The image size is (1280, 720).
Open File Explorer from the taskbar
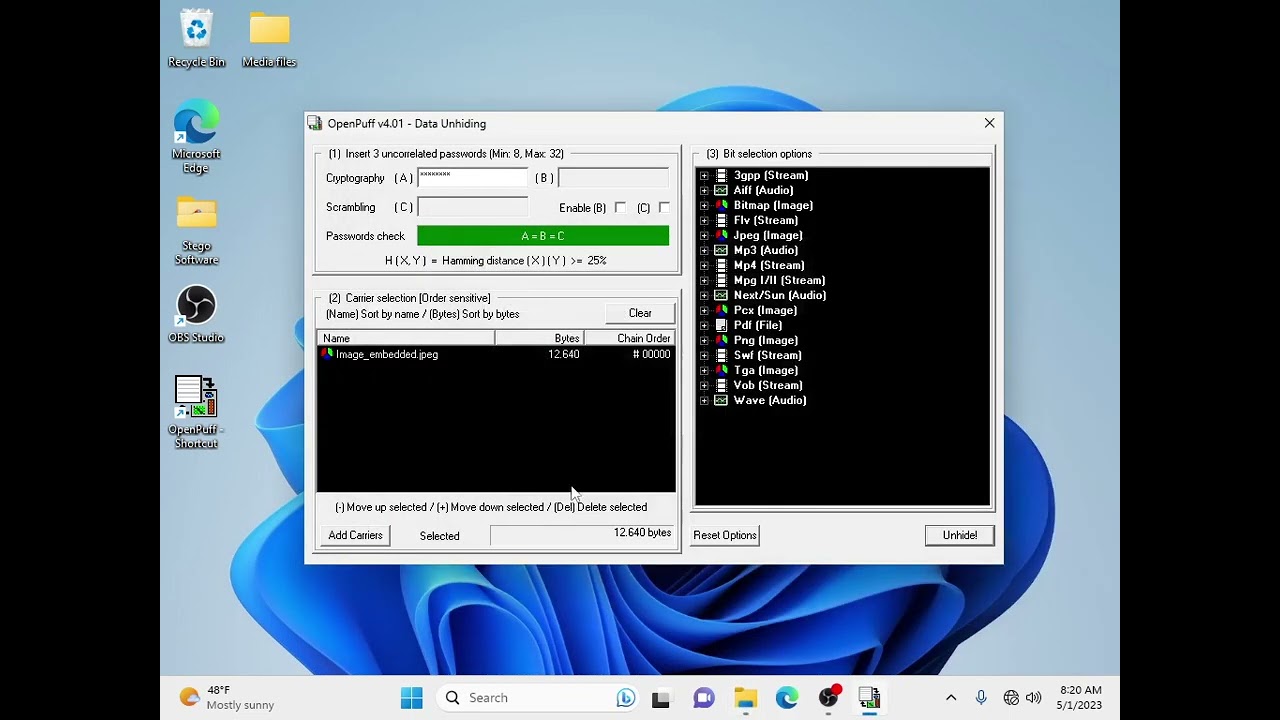745,698
